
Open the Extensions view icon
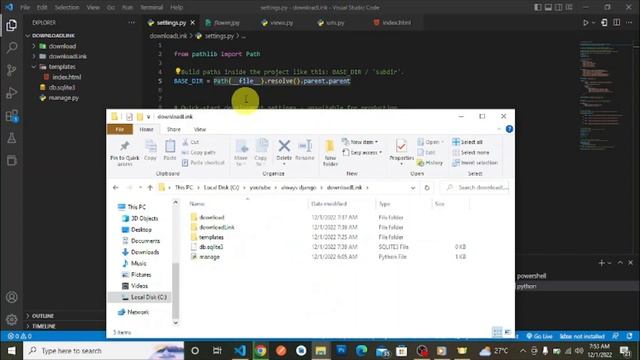[11, 116]
